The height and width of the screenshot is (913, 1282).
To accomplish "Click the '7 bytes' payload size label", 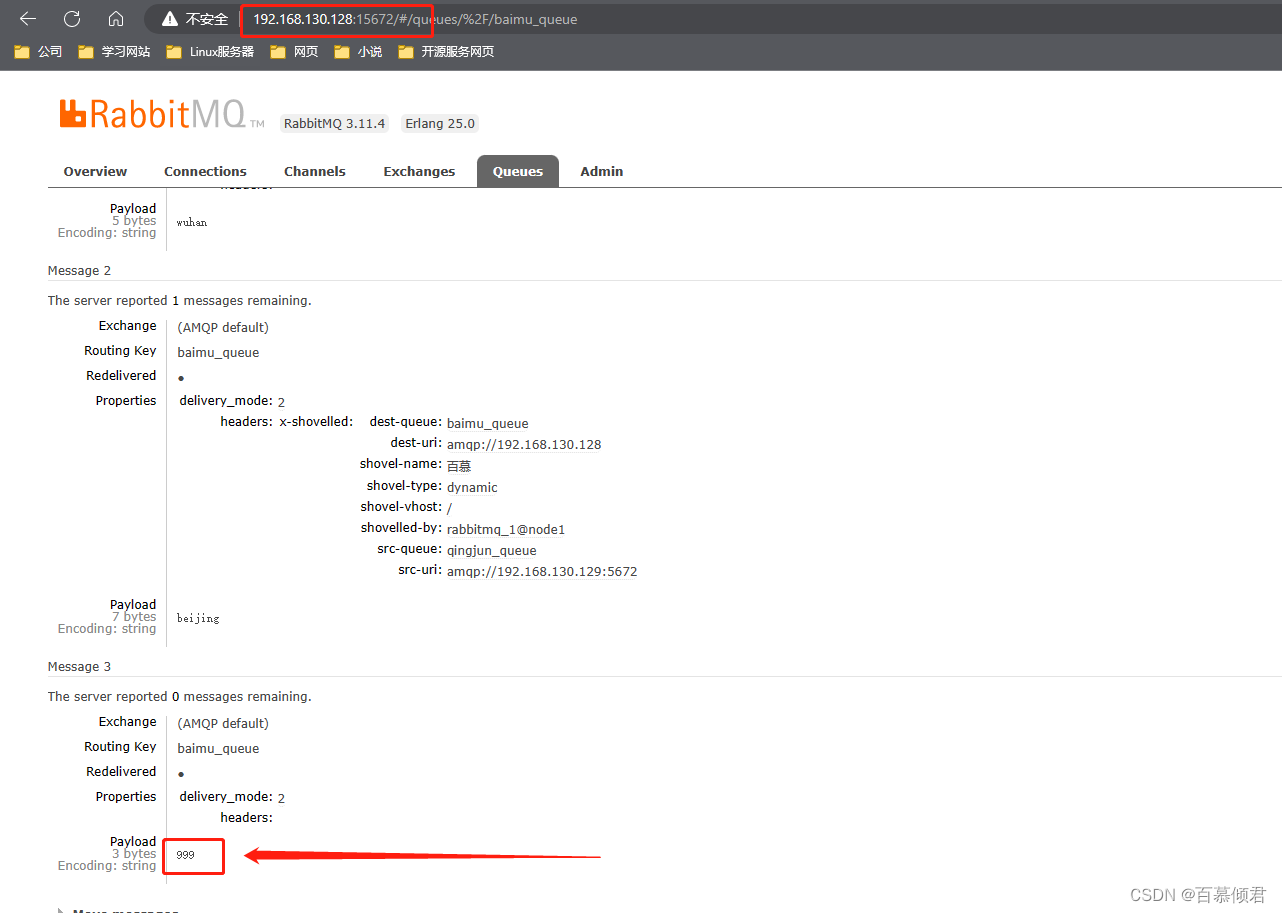I will pyautogui.click(x=134, y=617).
